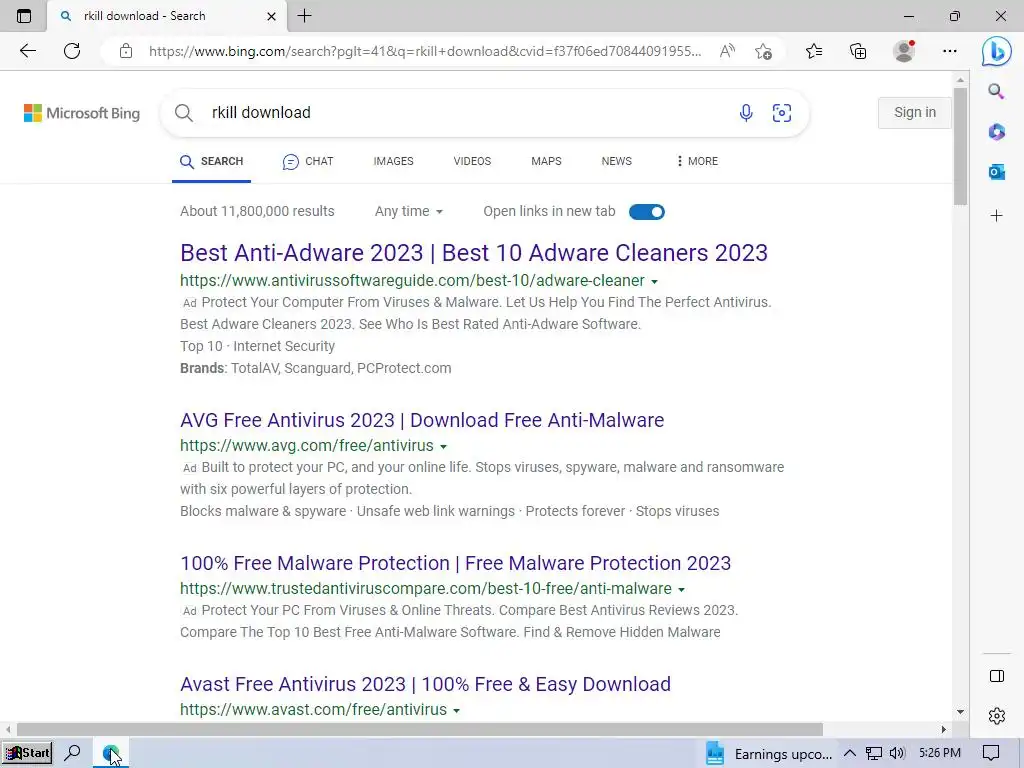Open Outlook in the sidebar
The image size is (1024, 768).
coord(997,172)
